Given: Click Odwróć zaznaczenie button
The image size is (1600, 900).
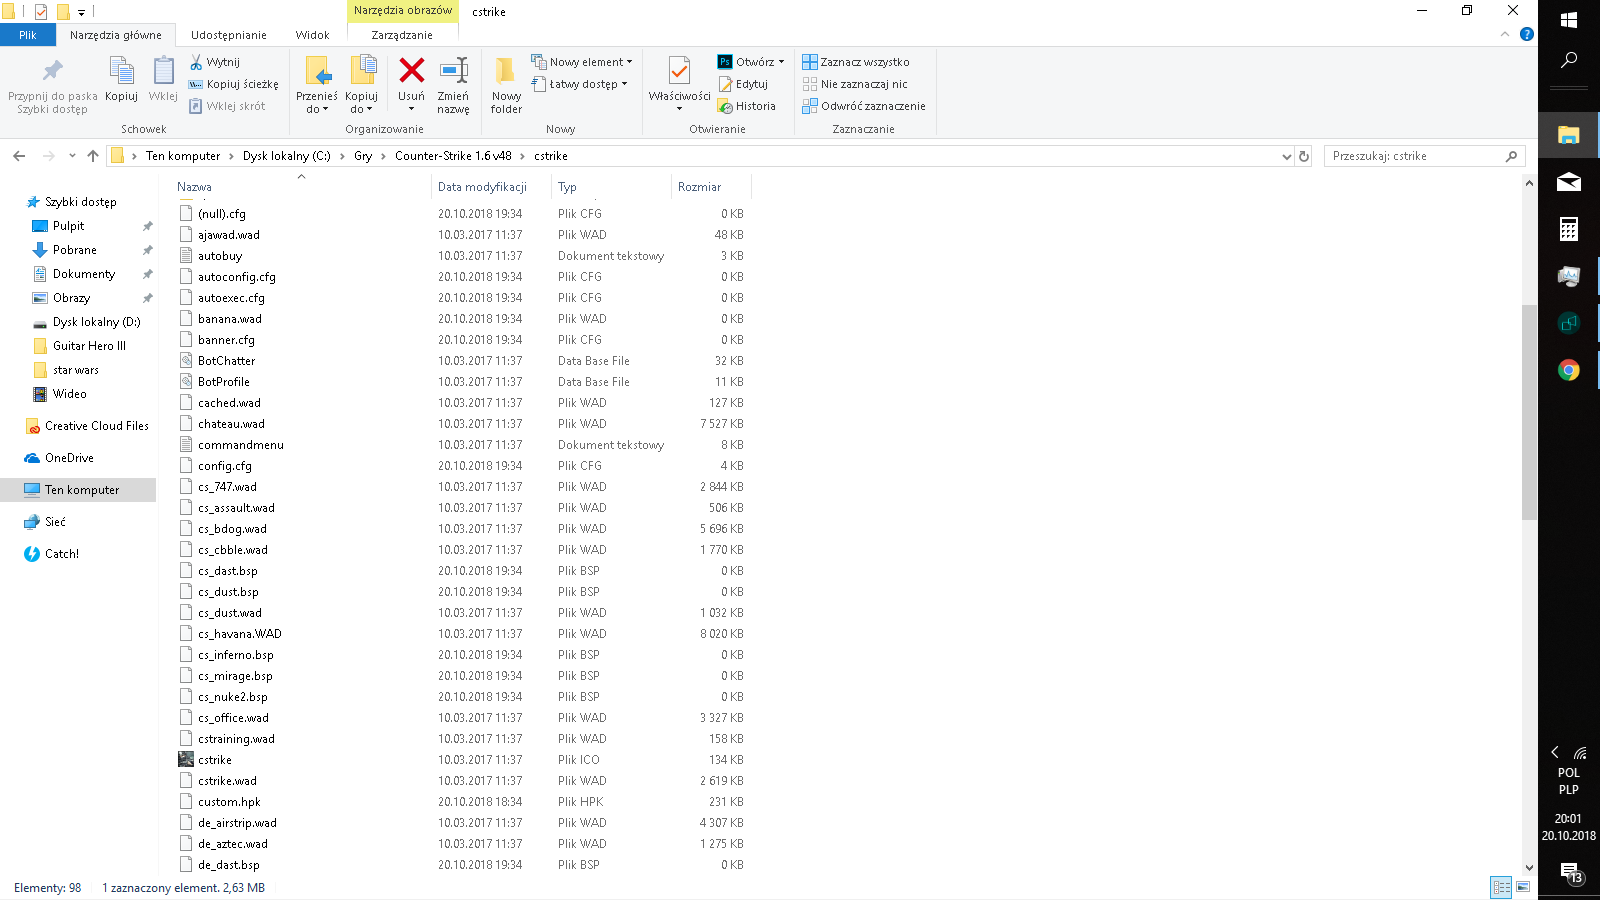Looking at the screenshot, I should coord(864,106).
